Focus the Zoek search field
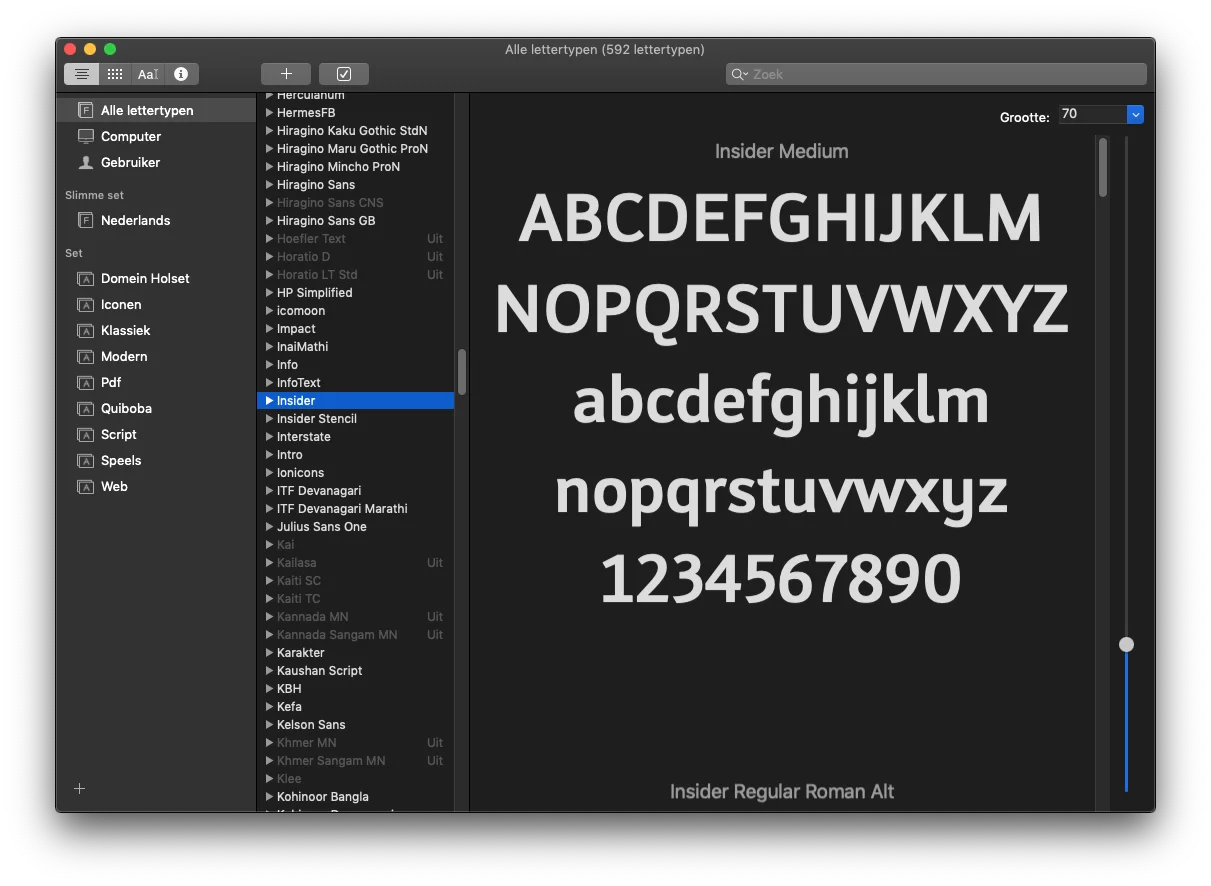The width and height of the screenshot is (1211, 886). click(x=936, y=74)
